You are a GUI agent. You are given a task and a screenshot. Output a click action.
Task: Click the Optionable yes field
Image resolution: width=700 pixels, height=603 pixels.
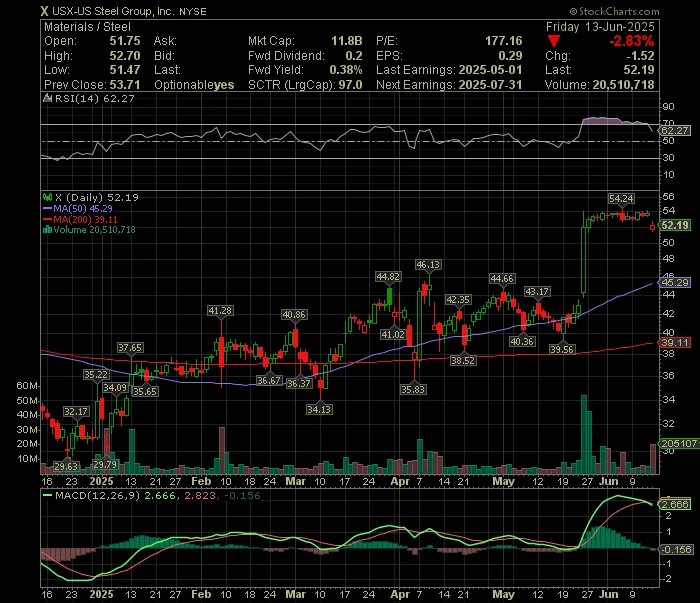(194, 85)
